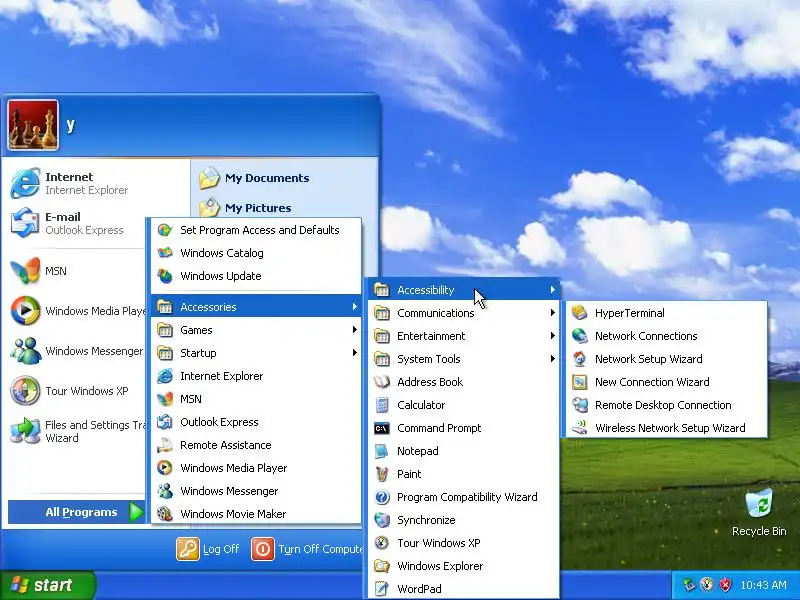
Task: Open My Documents
Action: [x=255, y=178]
